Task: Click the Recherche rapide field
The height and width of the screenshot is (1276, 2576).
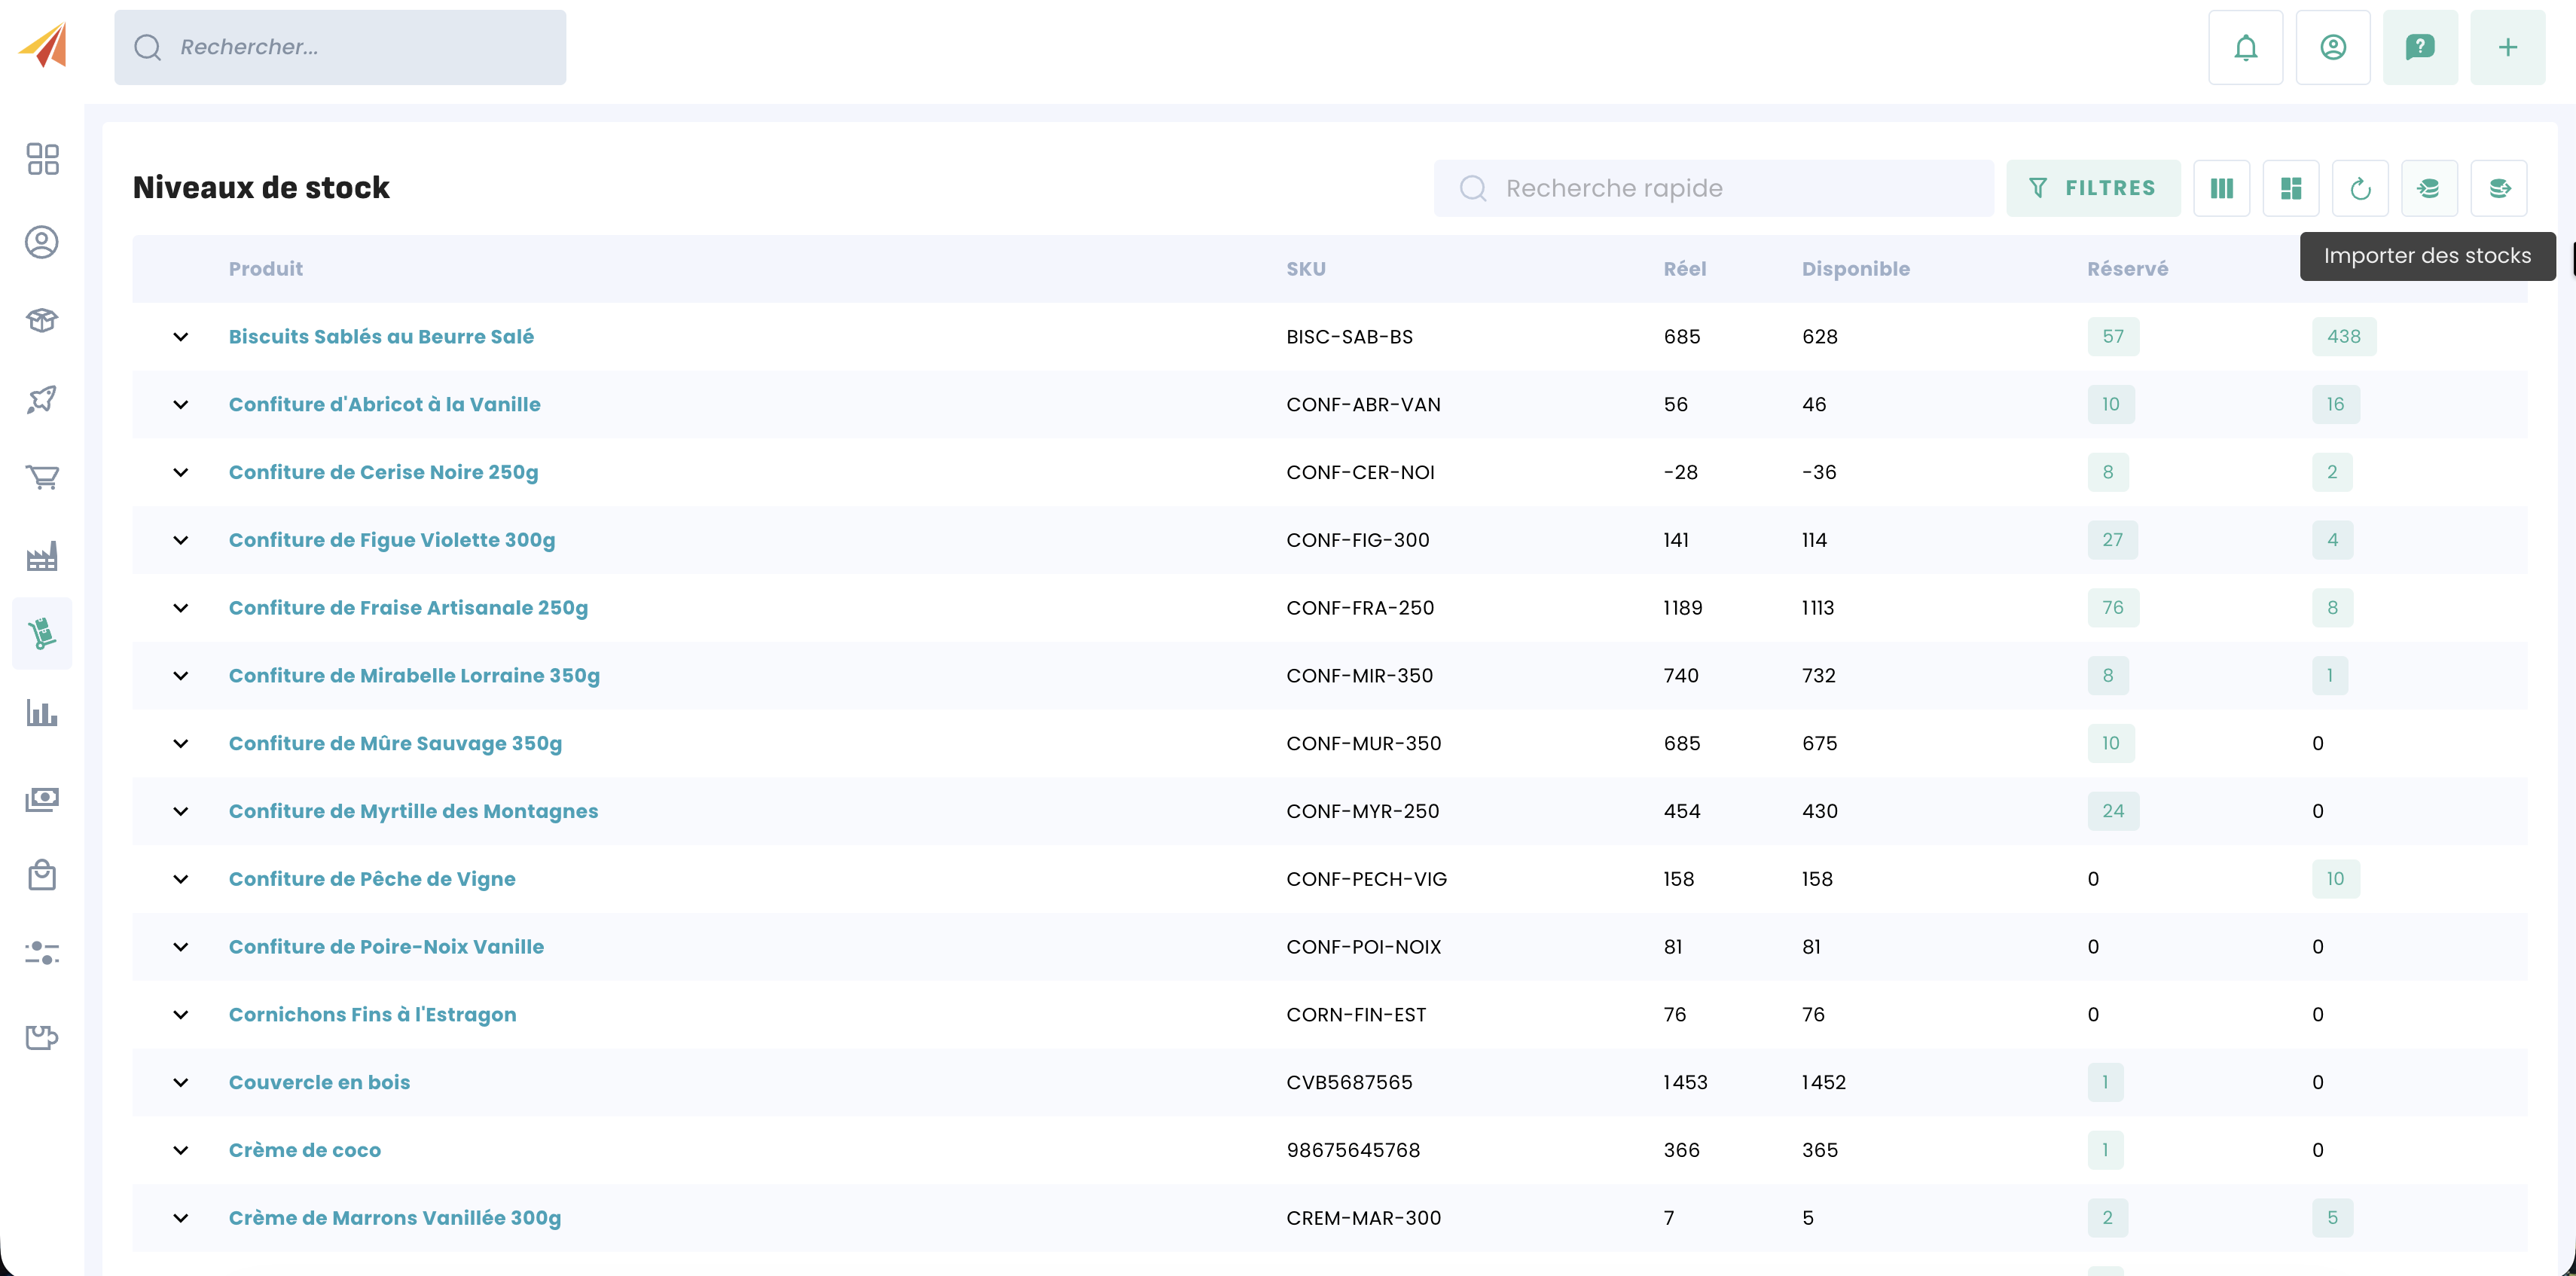Action: 1712,188
